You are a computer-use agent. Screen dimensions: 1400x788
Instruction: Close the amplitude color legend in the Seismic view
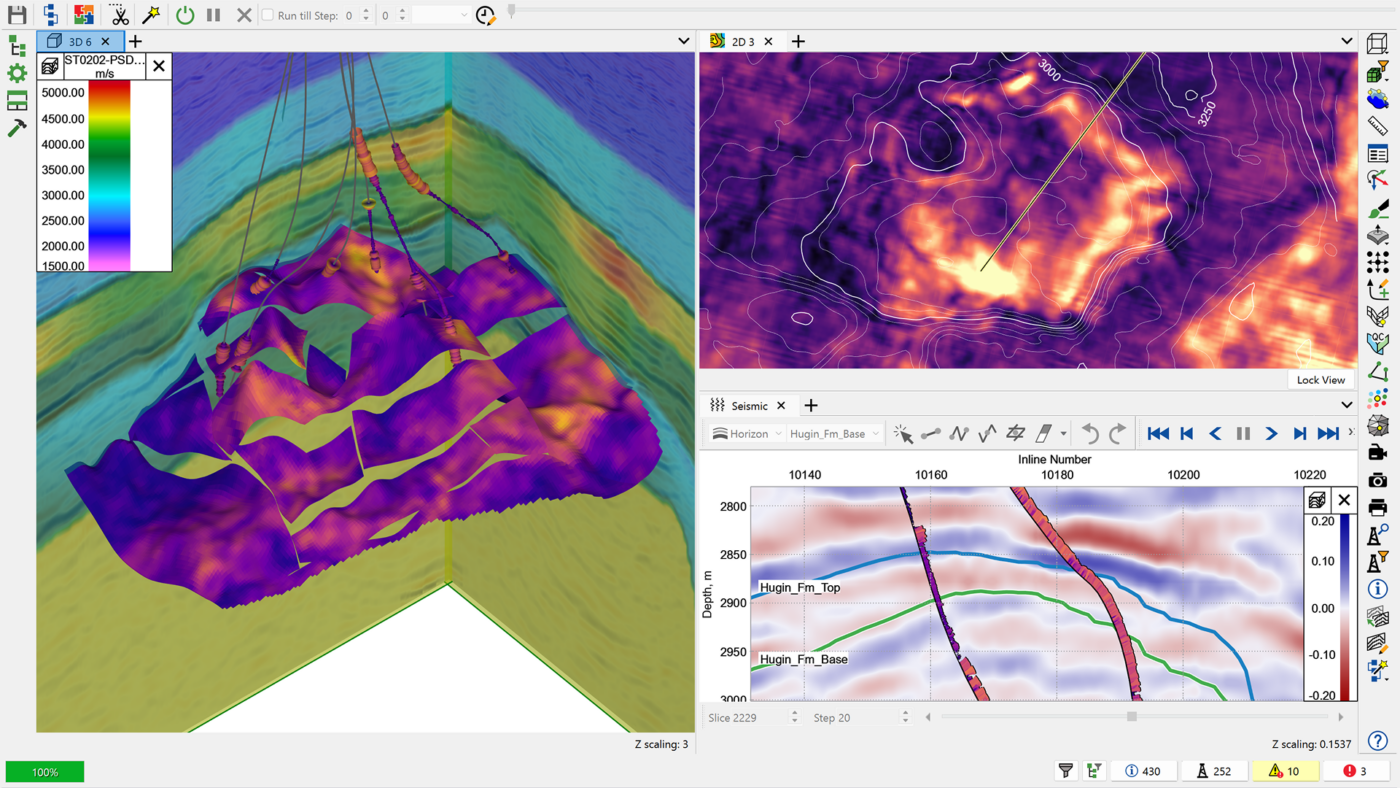tap(1344, 501)
